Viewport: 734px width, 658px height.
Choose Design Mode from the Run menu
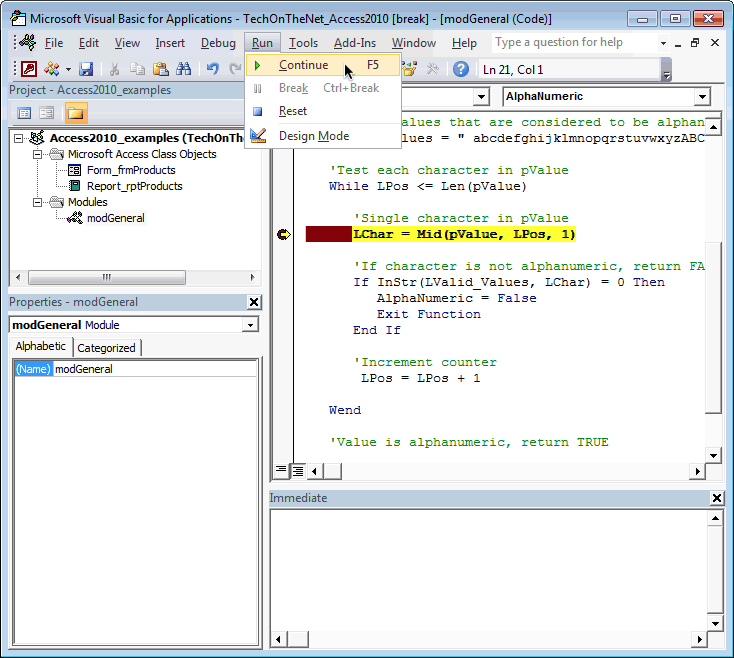click(323, 136)
